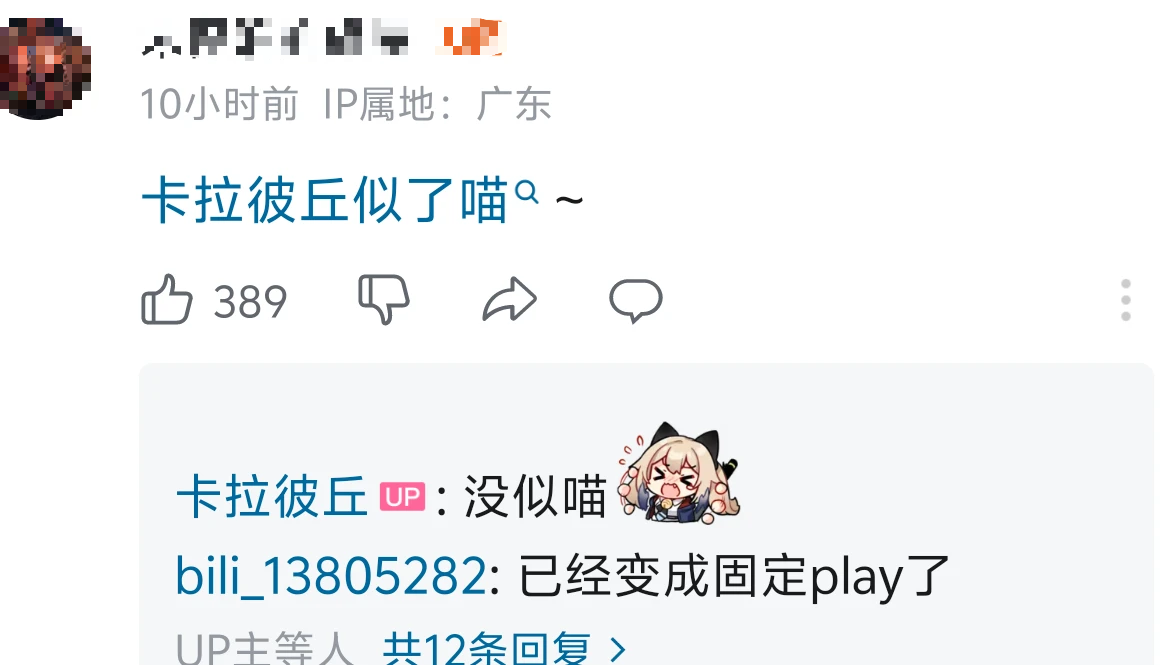Image resolution: width=1169 pixels, height=665 pixels.
Task: Like the comment with the thumbs-up icon
Action: pyautogui.click(x=166, y=300)
